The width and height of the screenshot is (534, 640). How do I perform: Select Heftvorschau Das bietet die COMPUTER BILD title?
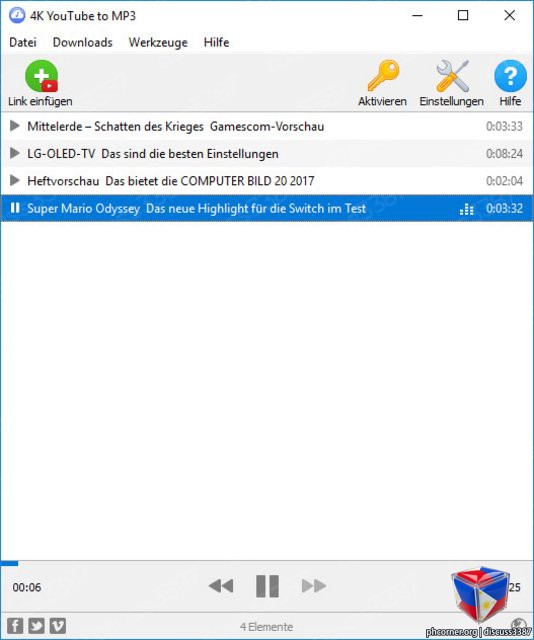(171, 181)
